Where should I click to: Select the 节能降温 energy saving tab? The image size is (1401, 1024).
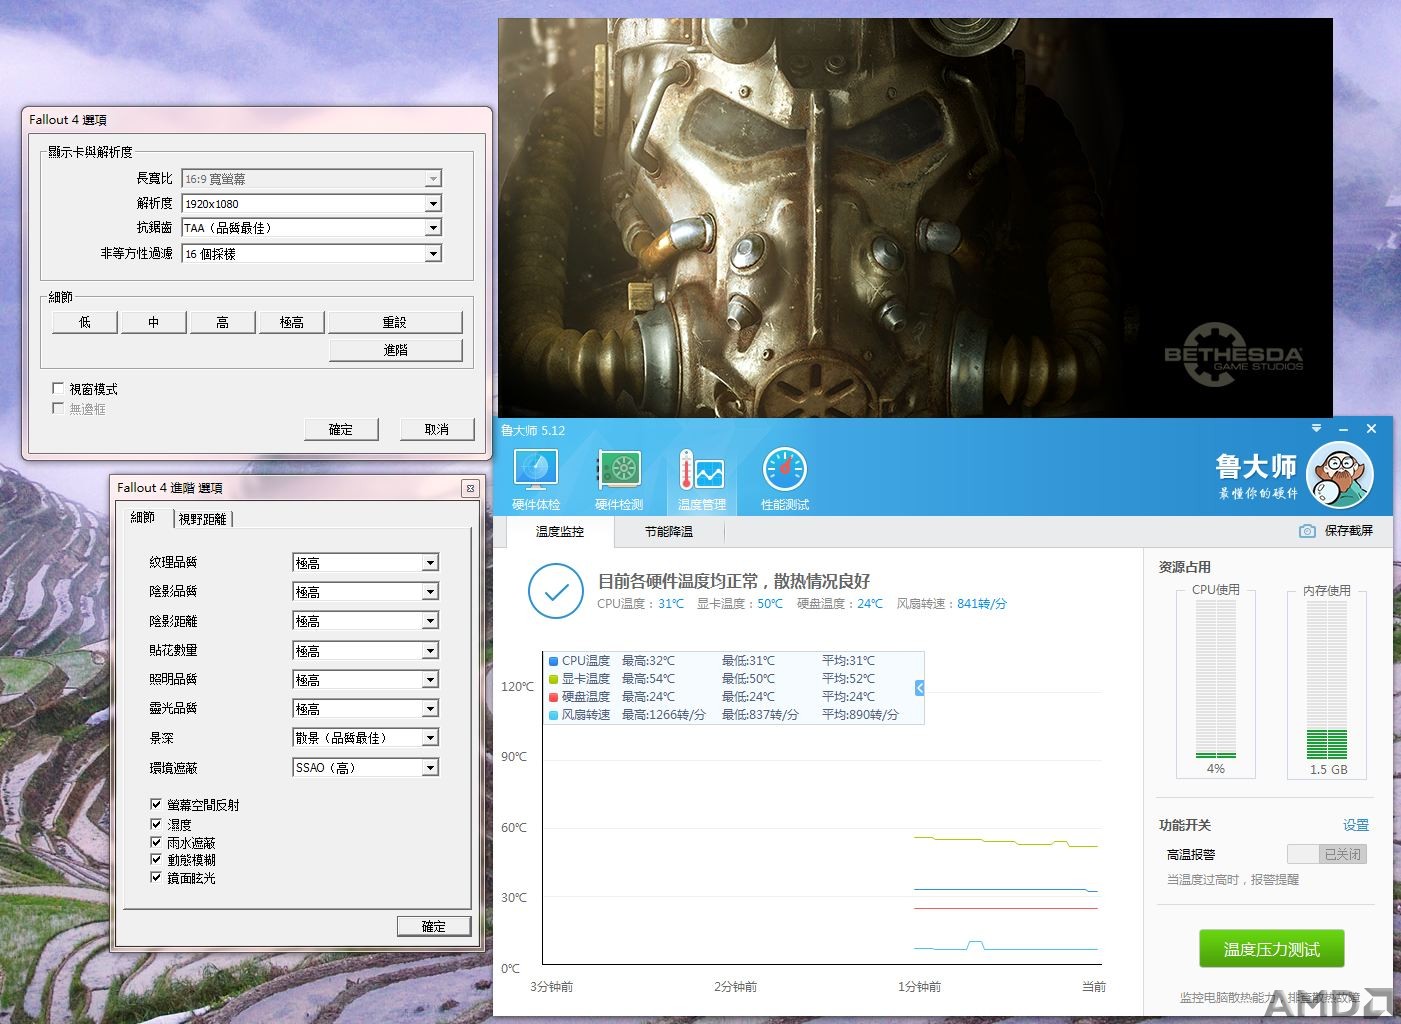coord(669,531)
